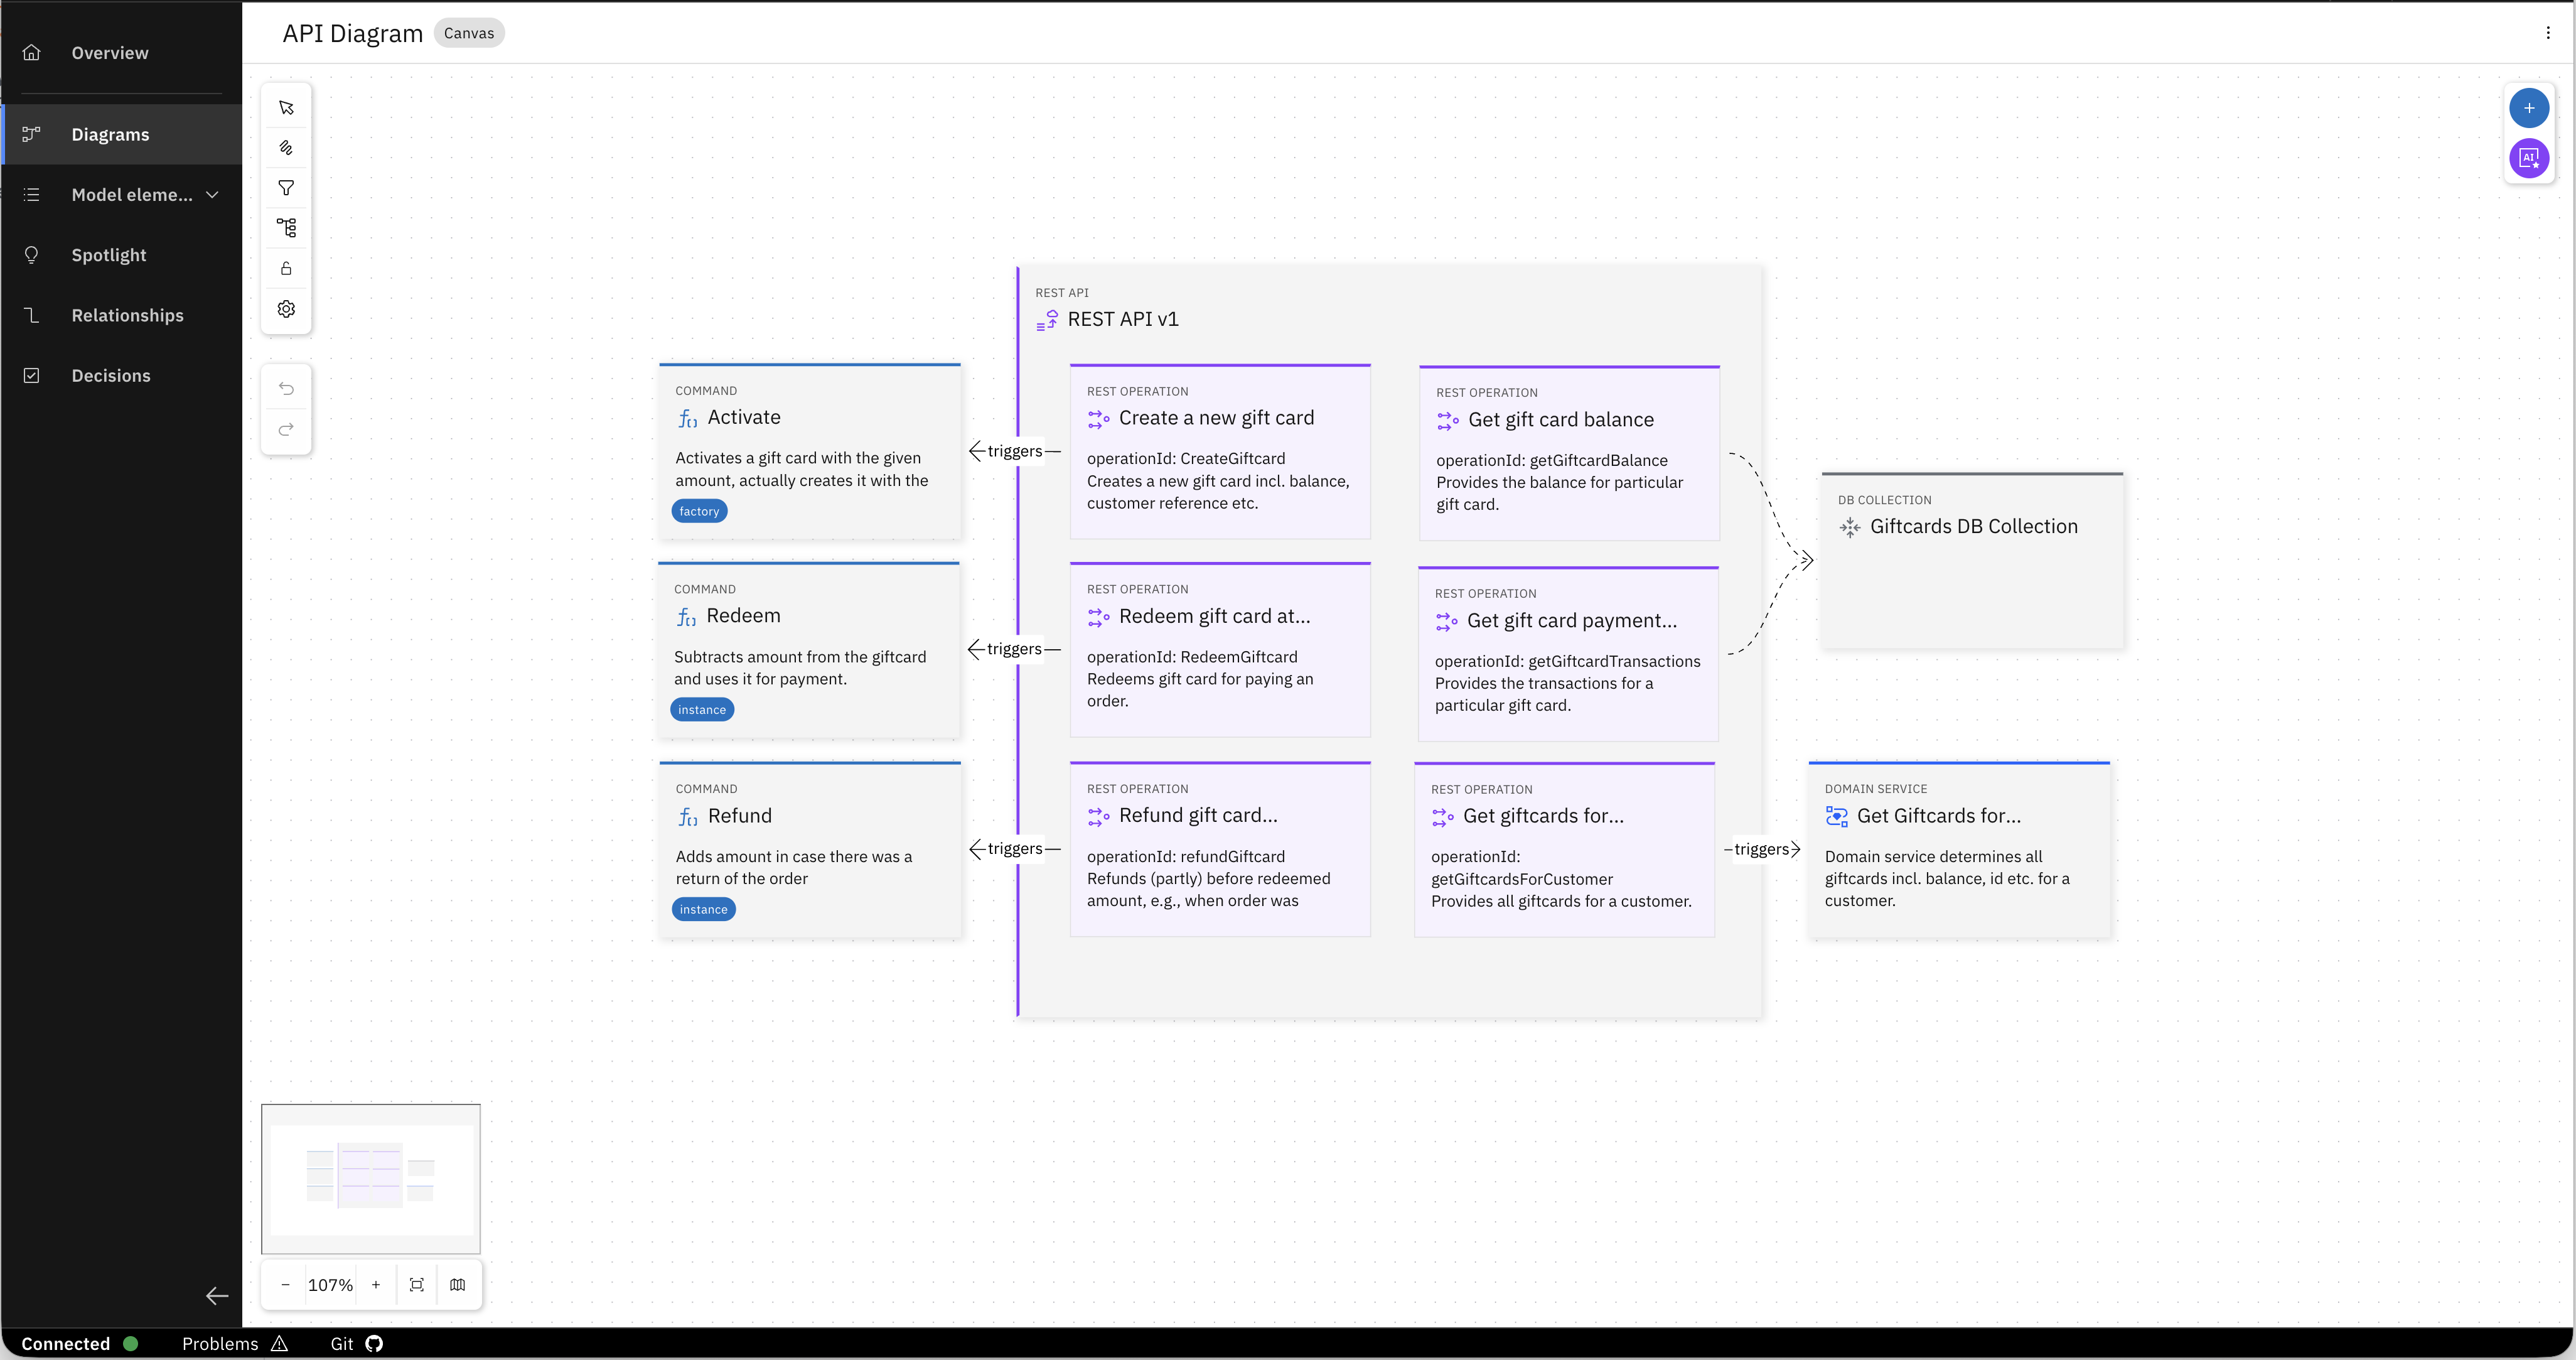Screen dimensions: 2576x1360
Task: Click the blue plus add button
Action: point(2529,108)
